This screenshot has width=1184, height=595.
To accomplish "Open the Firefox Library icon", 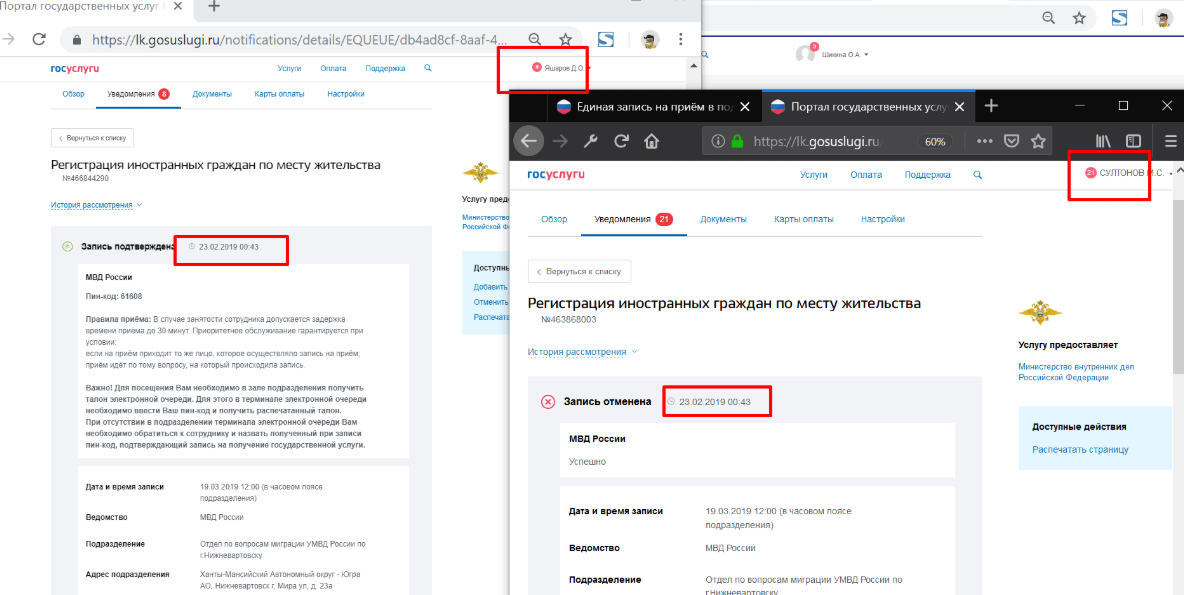I will coord(1102,141).
